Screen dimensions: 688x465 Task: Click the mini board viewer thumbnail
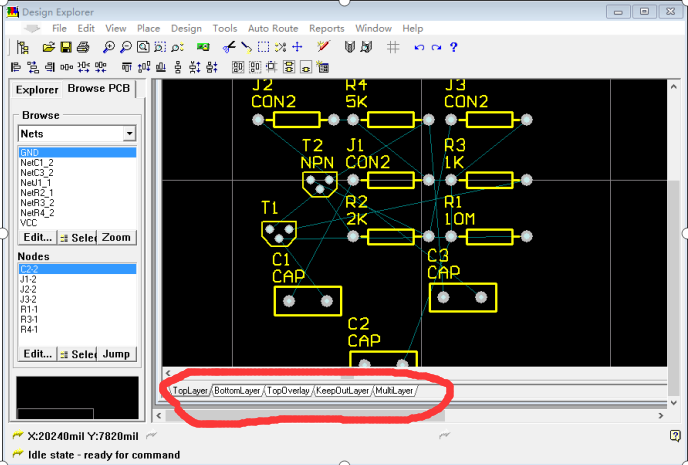(77, 398)
